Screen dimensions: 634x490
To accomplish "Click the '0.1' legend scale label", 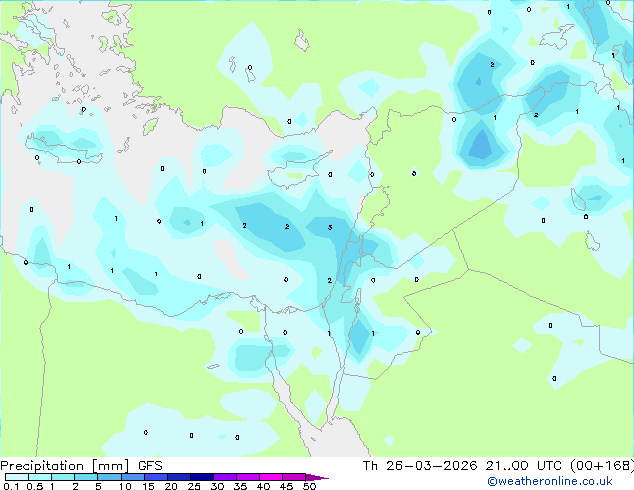I will (11, 486).
